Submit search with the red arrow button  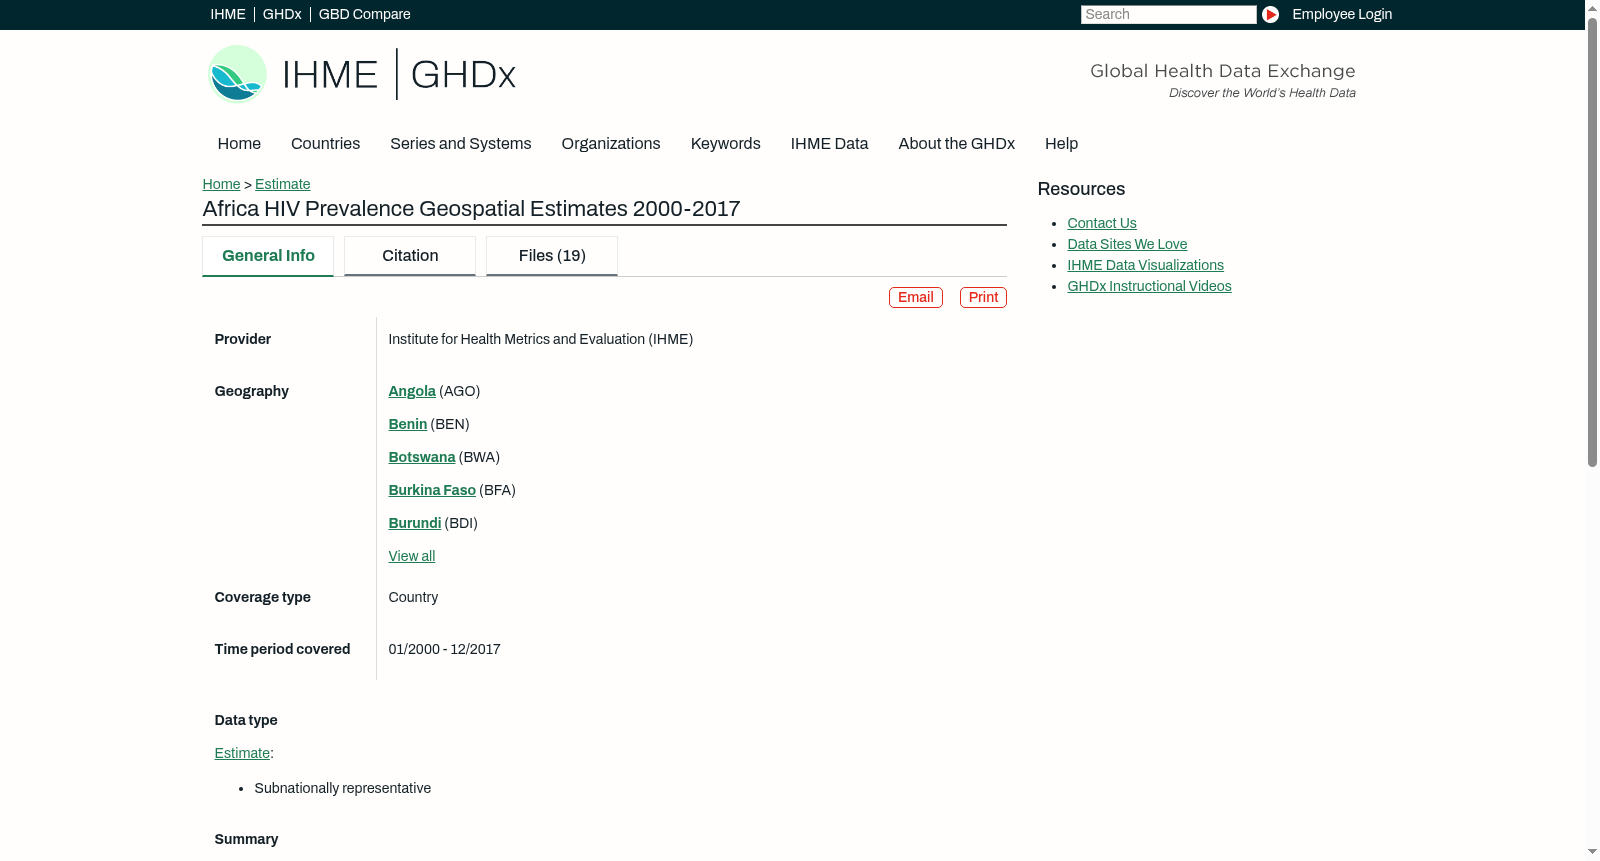click(x=1270, y=14)
